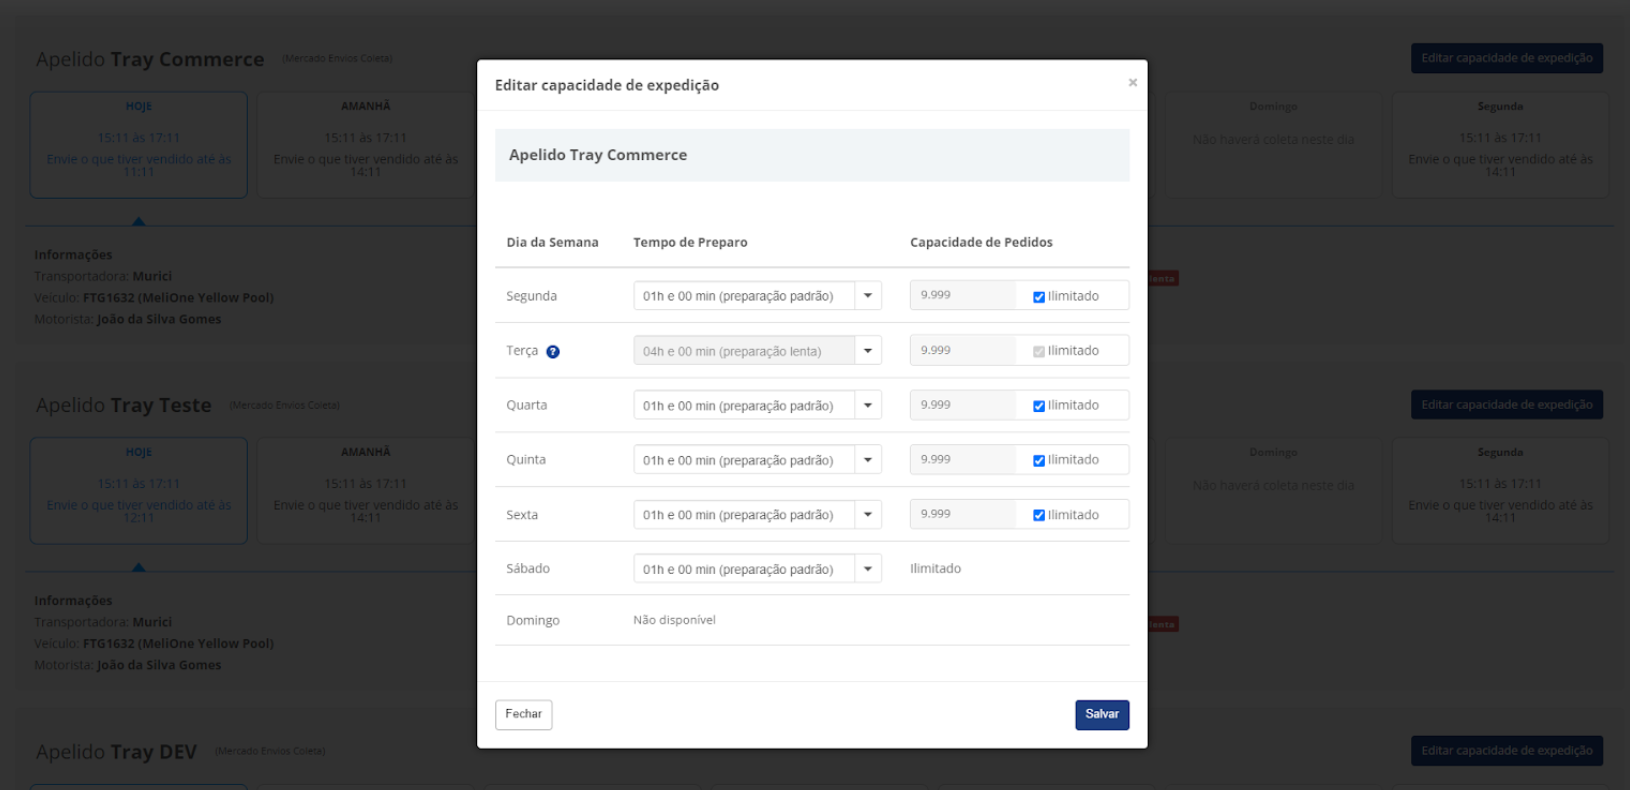Click Quarta capacity field 9.999
Viewport: 1630px width, 790px height.
click(x=963, y=405)
